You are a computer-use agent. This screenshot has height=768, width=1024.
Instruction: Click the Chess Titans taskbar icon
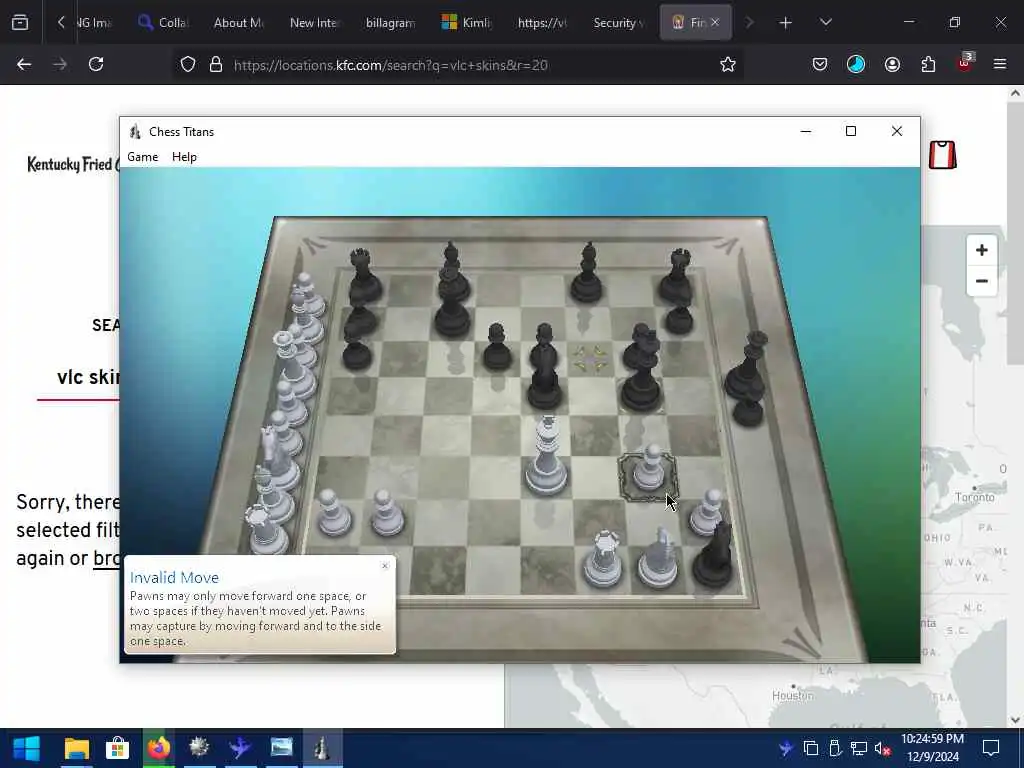pos(323,748)
